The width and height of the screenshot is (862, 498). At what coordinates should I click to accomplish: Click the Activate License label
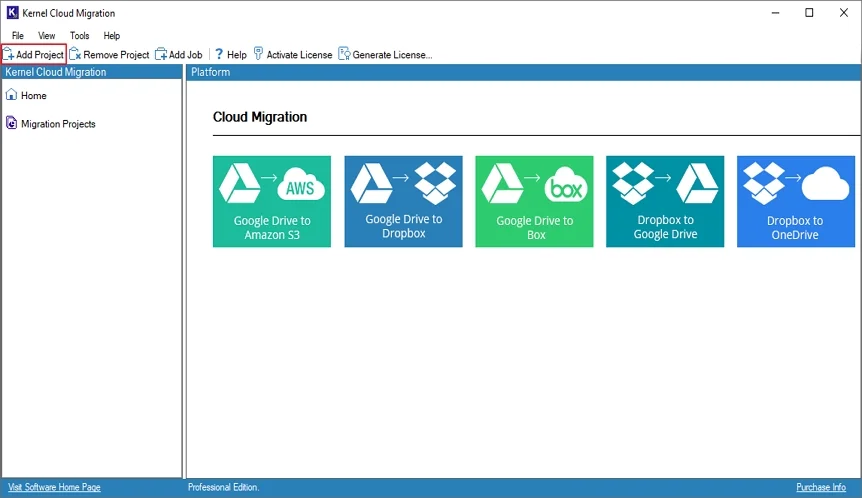pyautogui.click(x=299, y=55)
